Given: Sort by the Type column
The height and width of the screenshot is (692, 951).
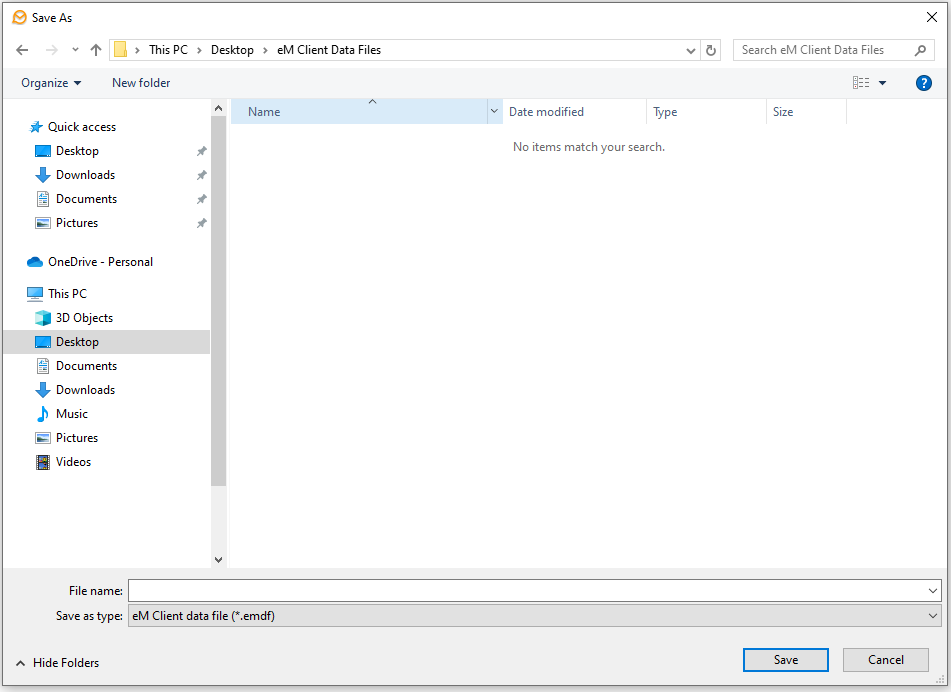Looking at the screenshot, I should click(x=706, y=112).
